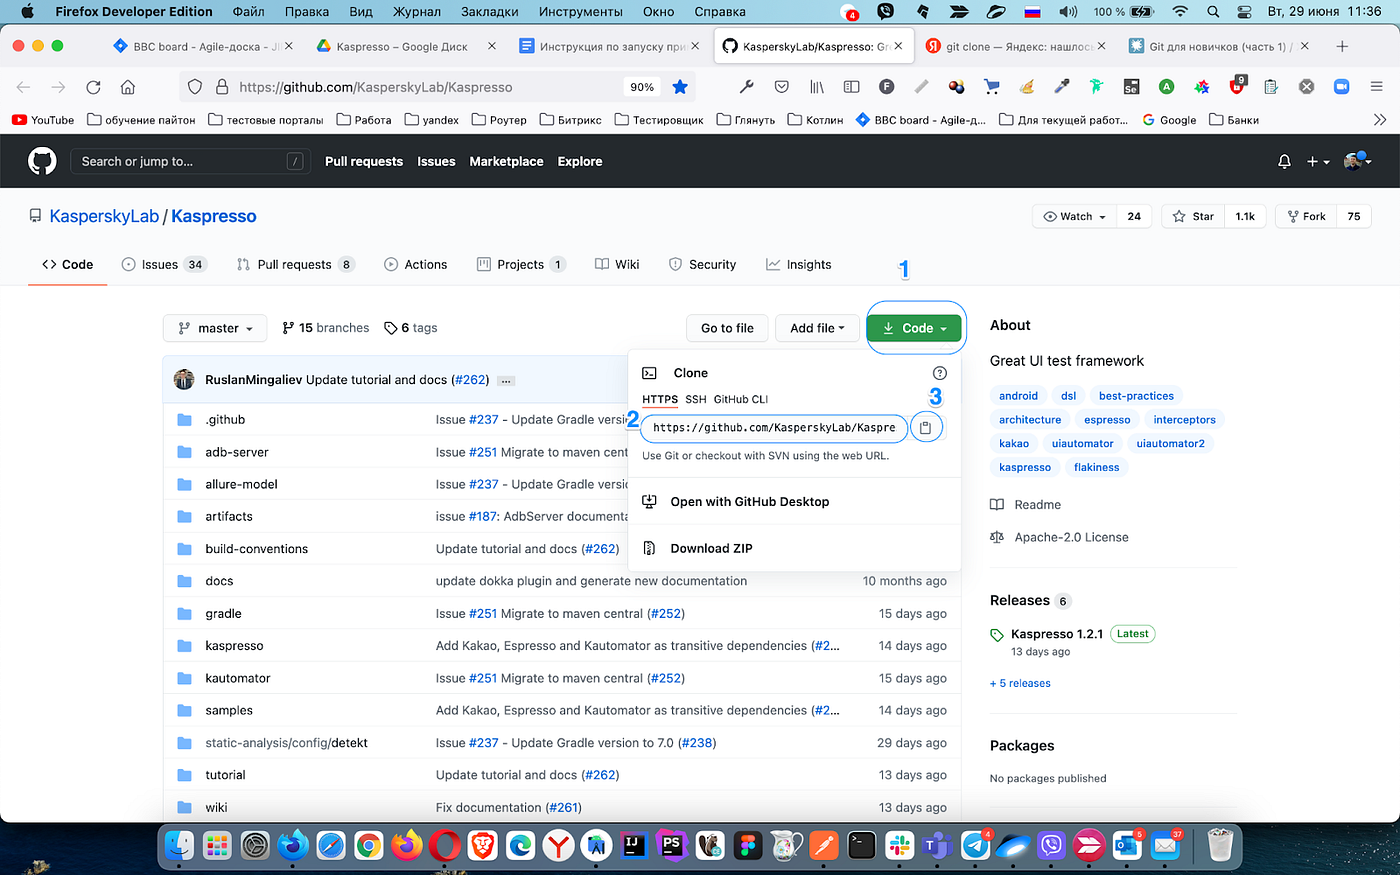
Task: Open Инструменты menu in menu bar
Action: pyautogui.click(x=580, y=12)
